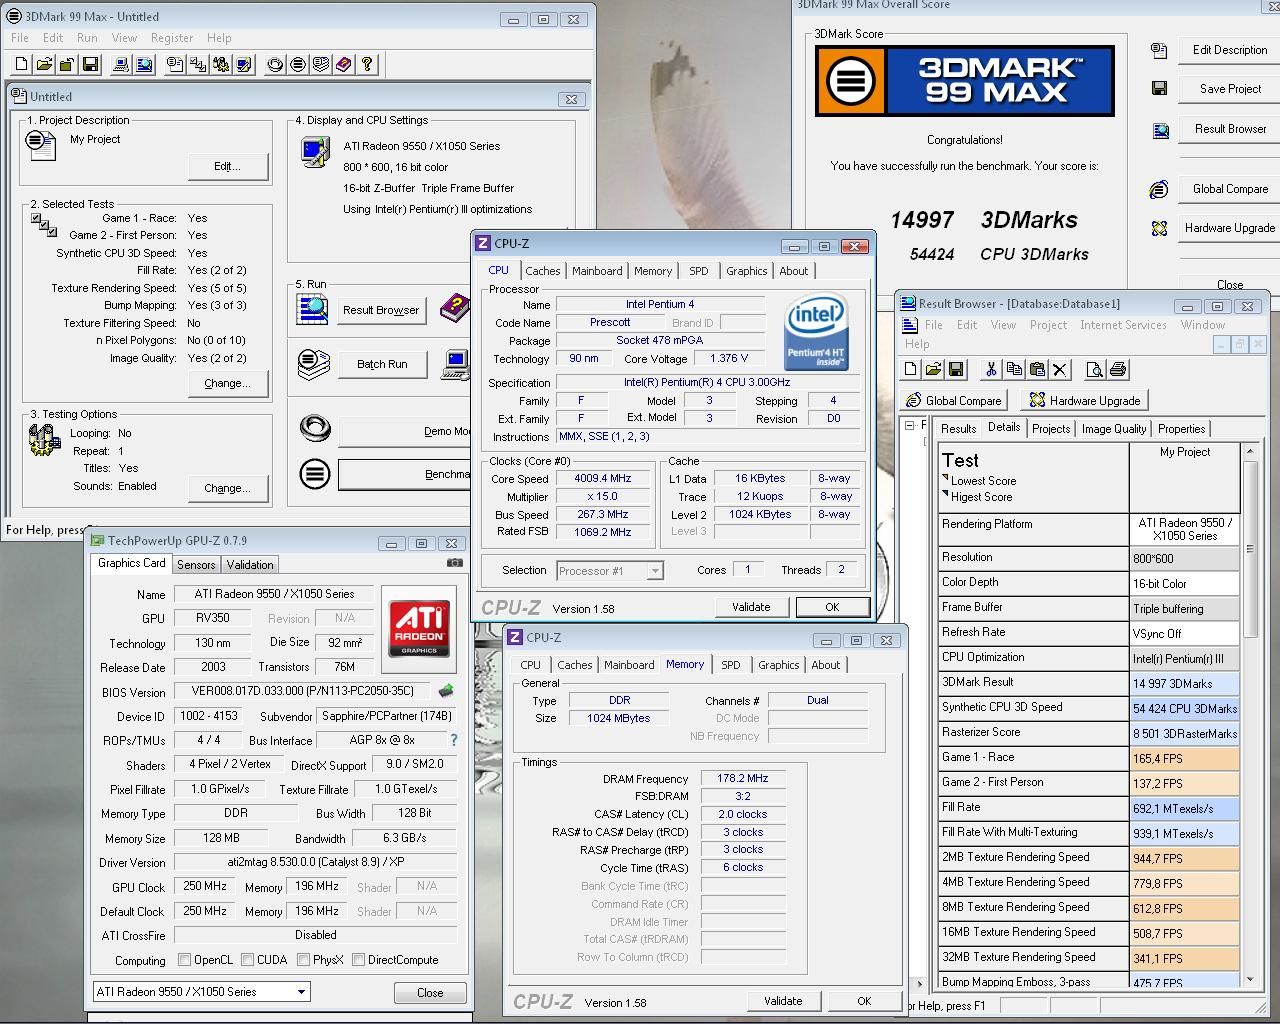Select SPD tab in the CPU-Z memory timings window
Screen dimensions: 1280x1024
tap(731, 665)
